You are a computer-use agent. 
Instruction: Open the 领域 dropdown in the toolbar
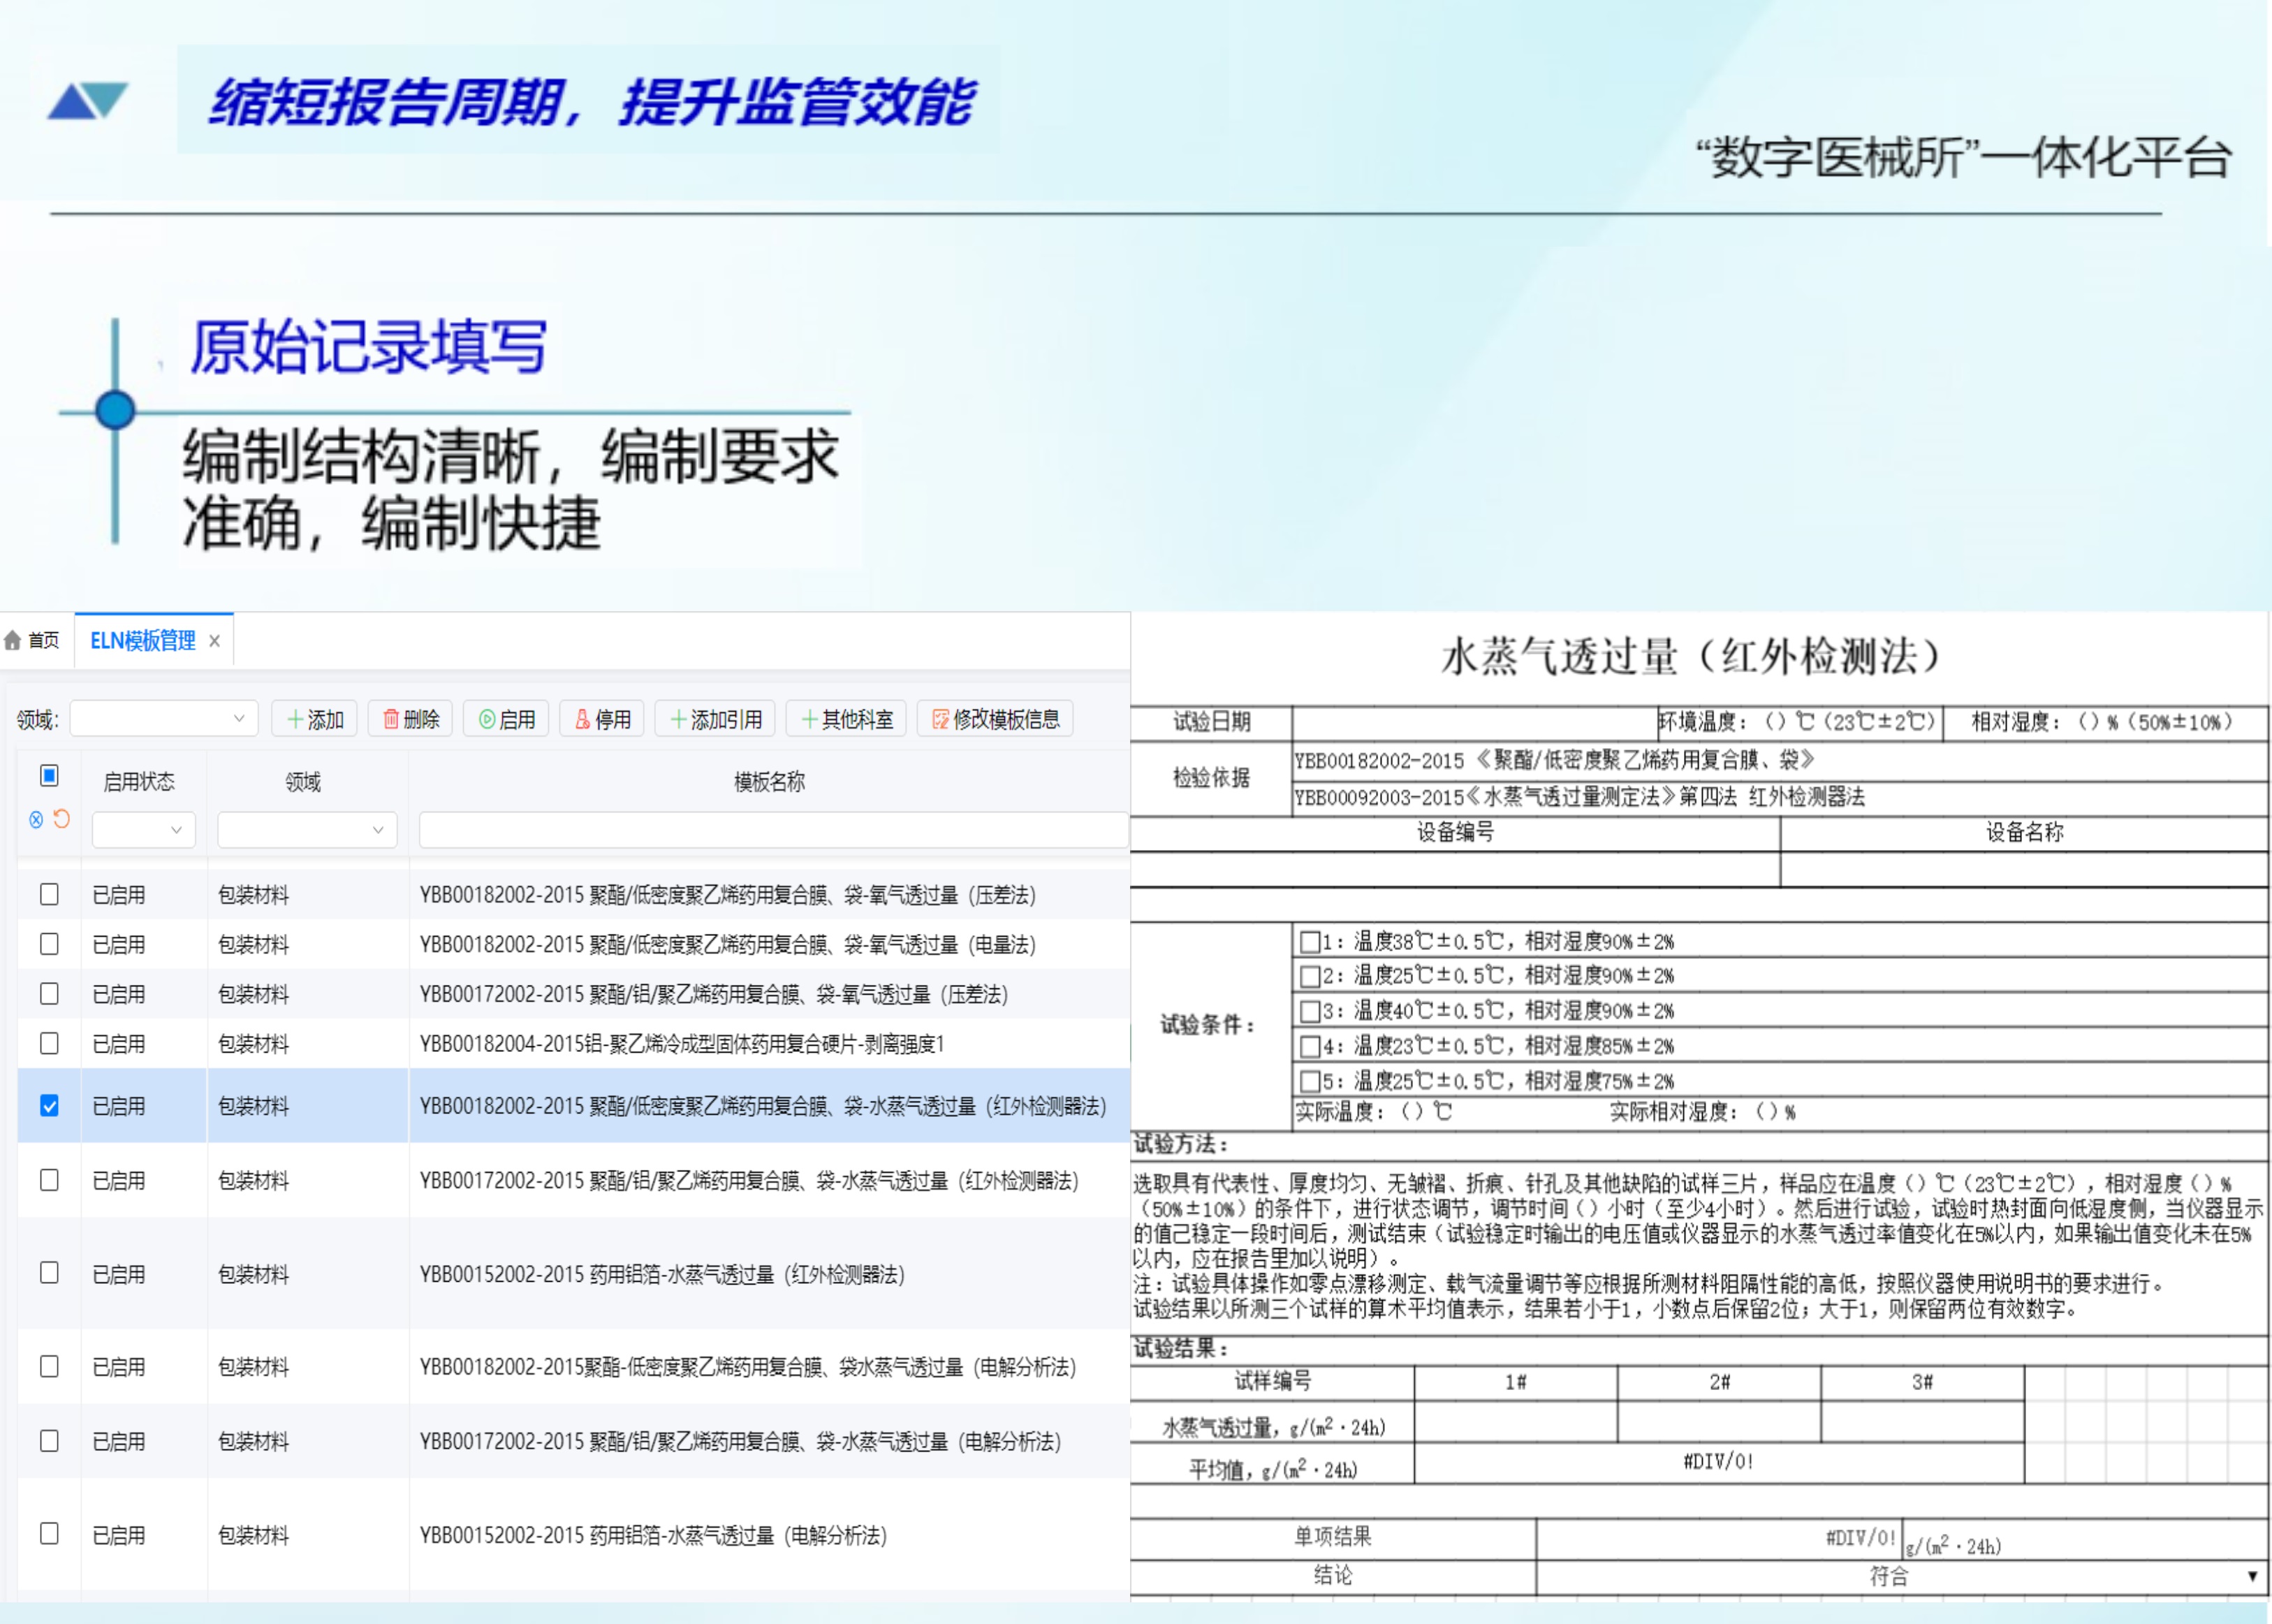point(164,718)
